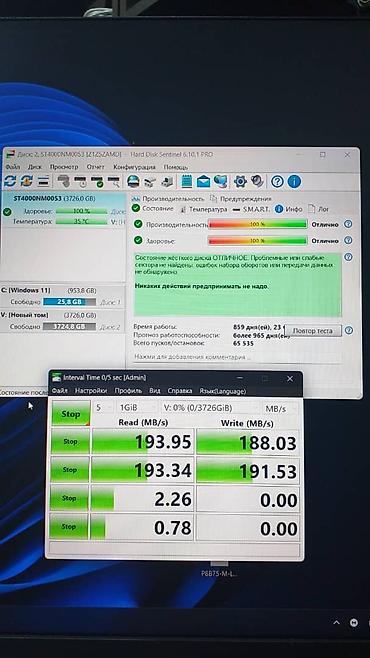Open the test size dropdown 1GiB

(x=136, y=407)
